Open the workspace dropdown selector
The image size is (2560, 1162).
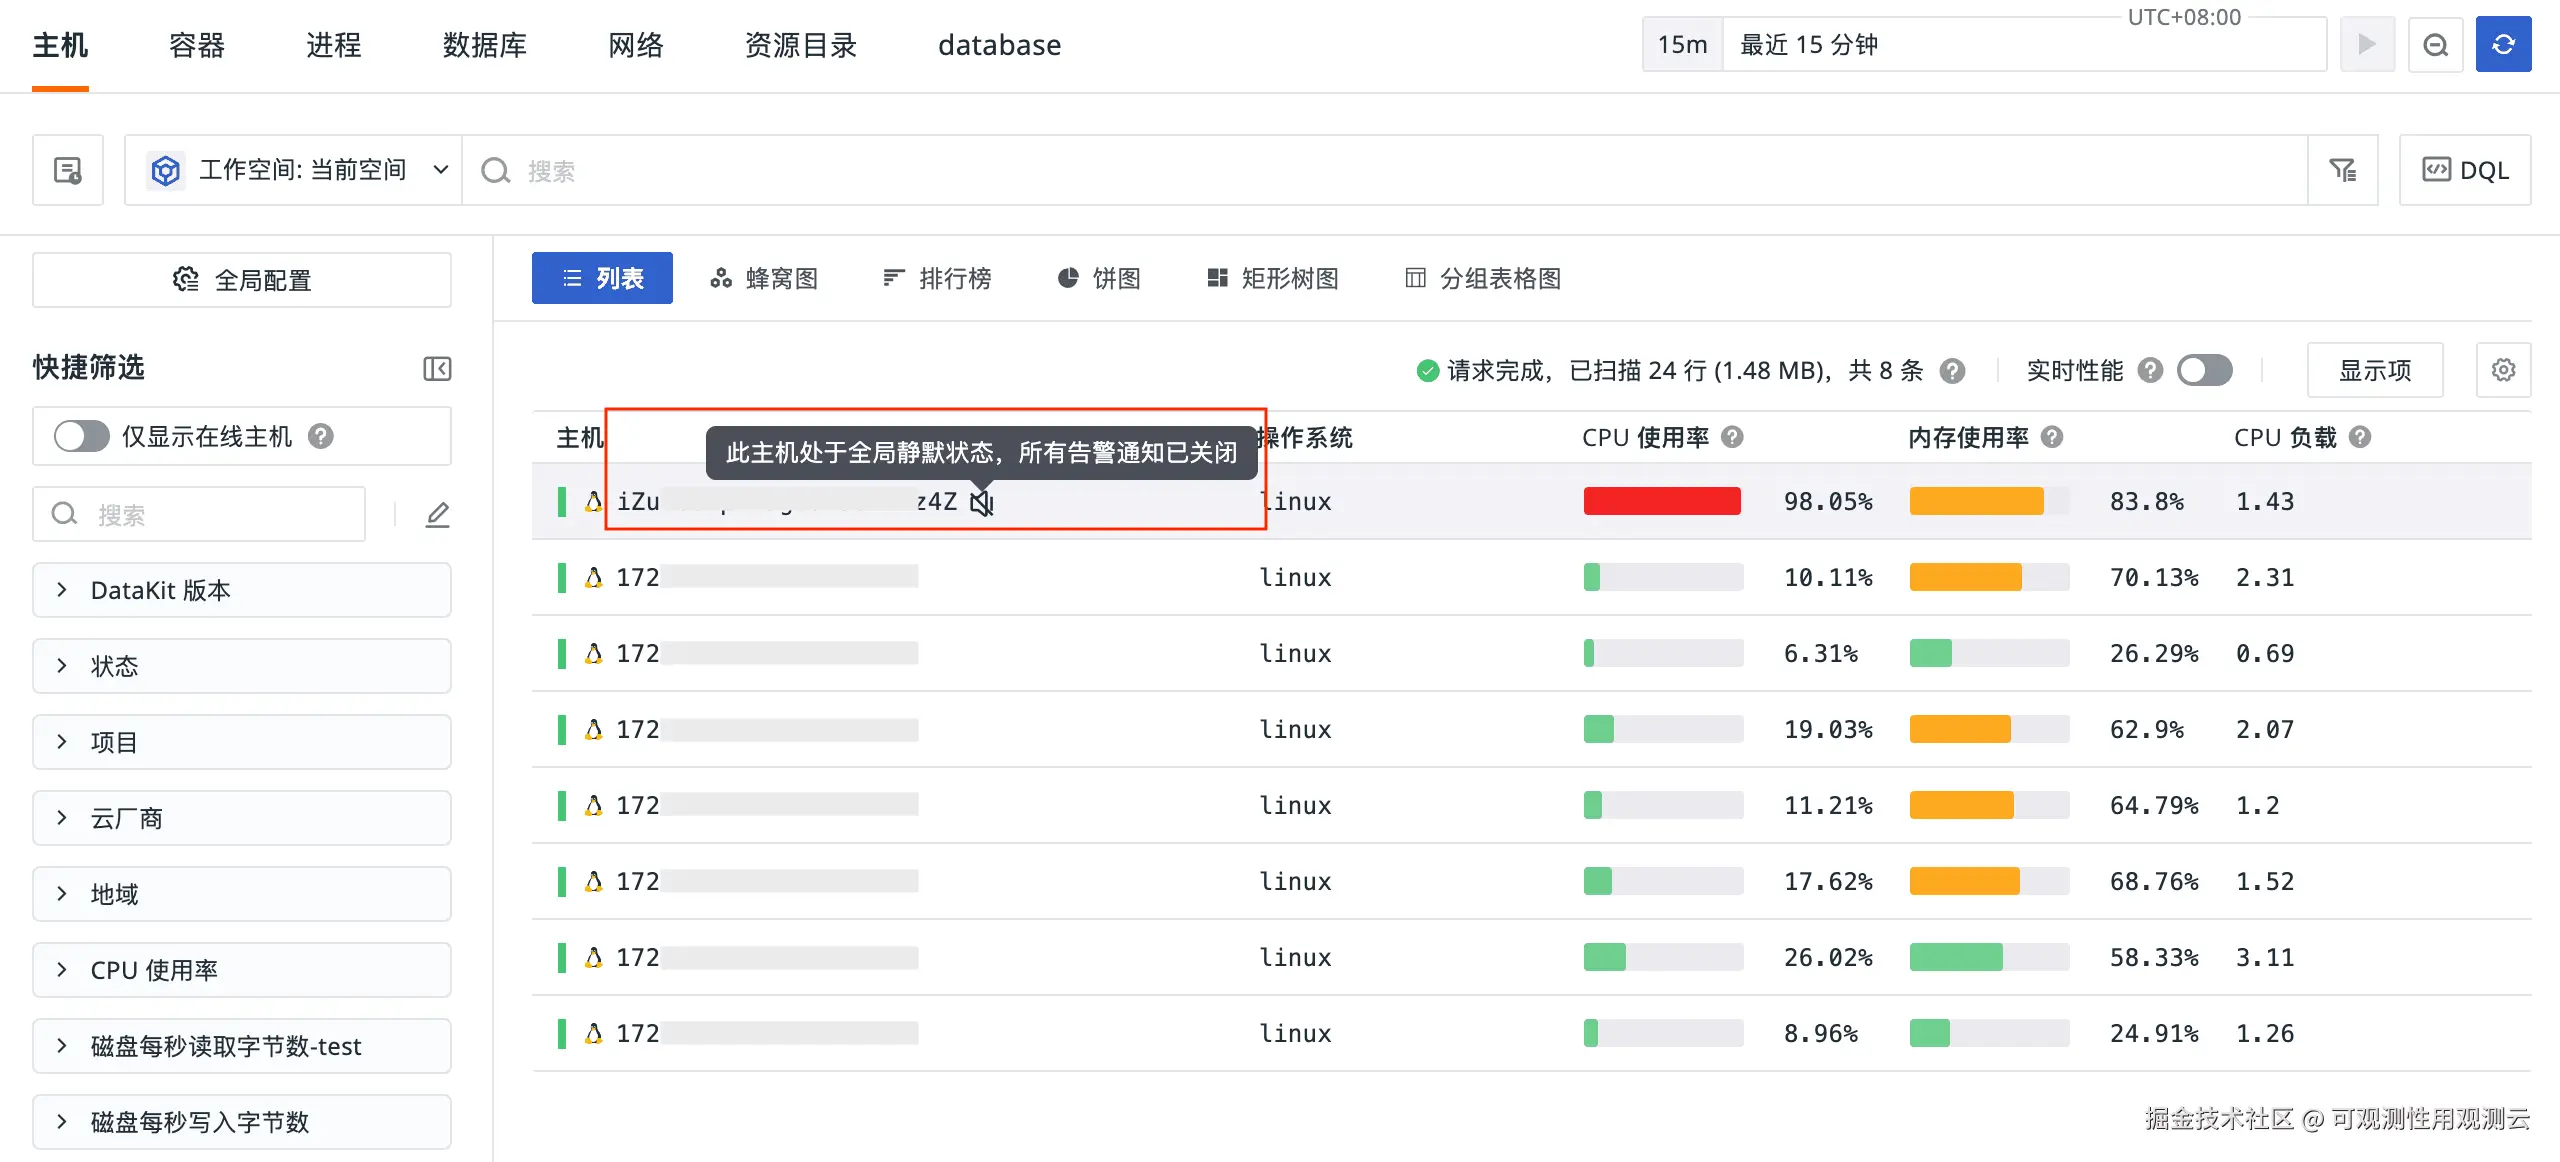(x=300, y=171)
